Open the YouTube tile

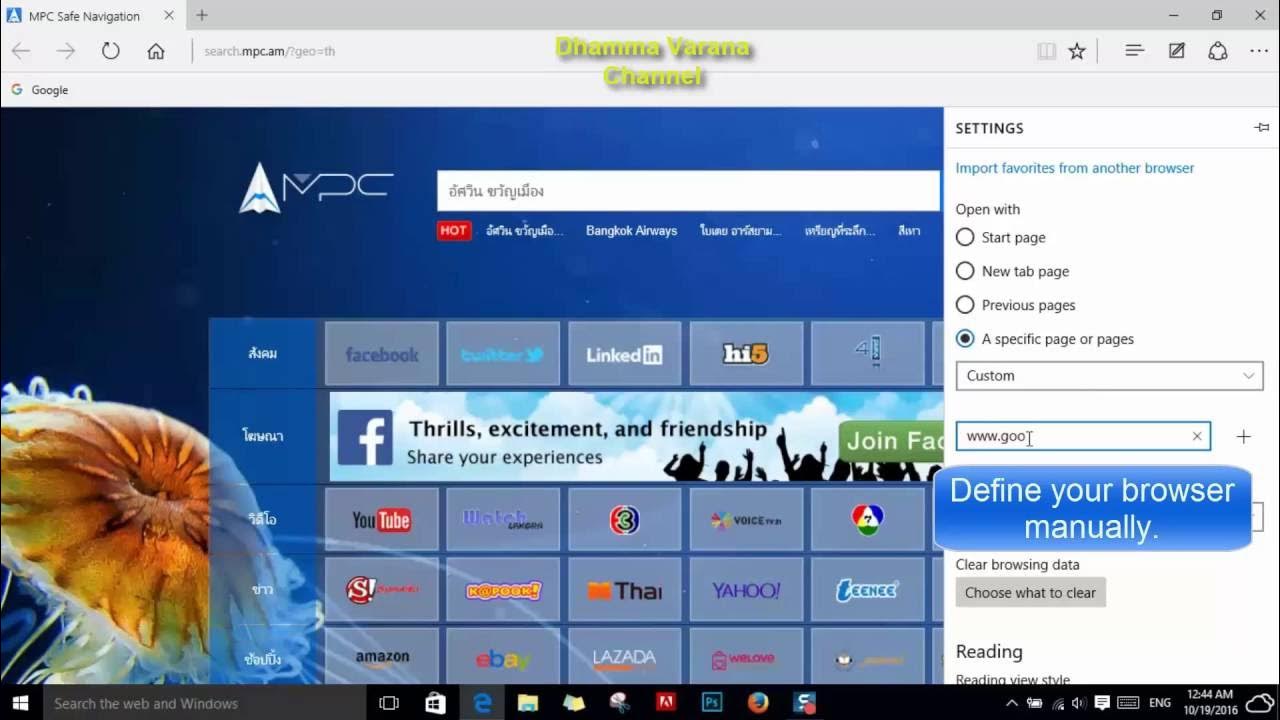click(382, 520)
